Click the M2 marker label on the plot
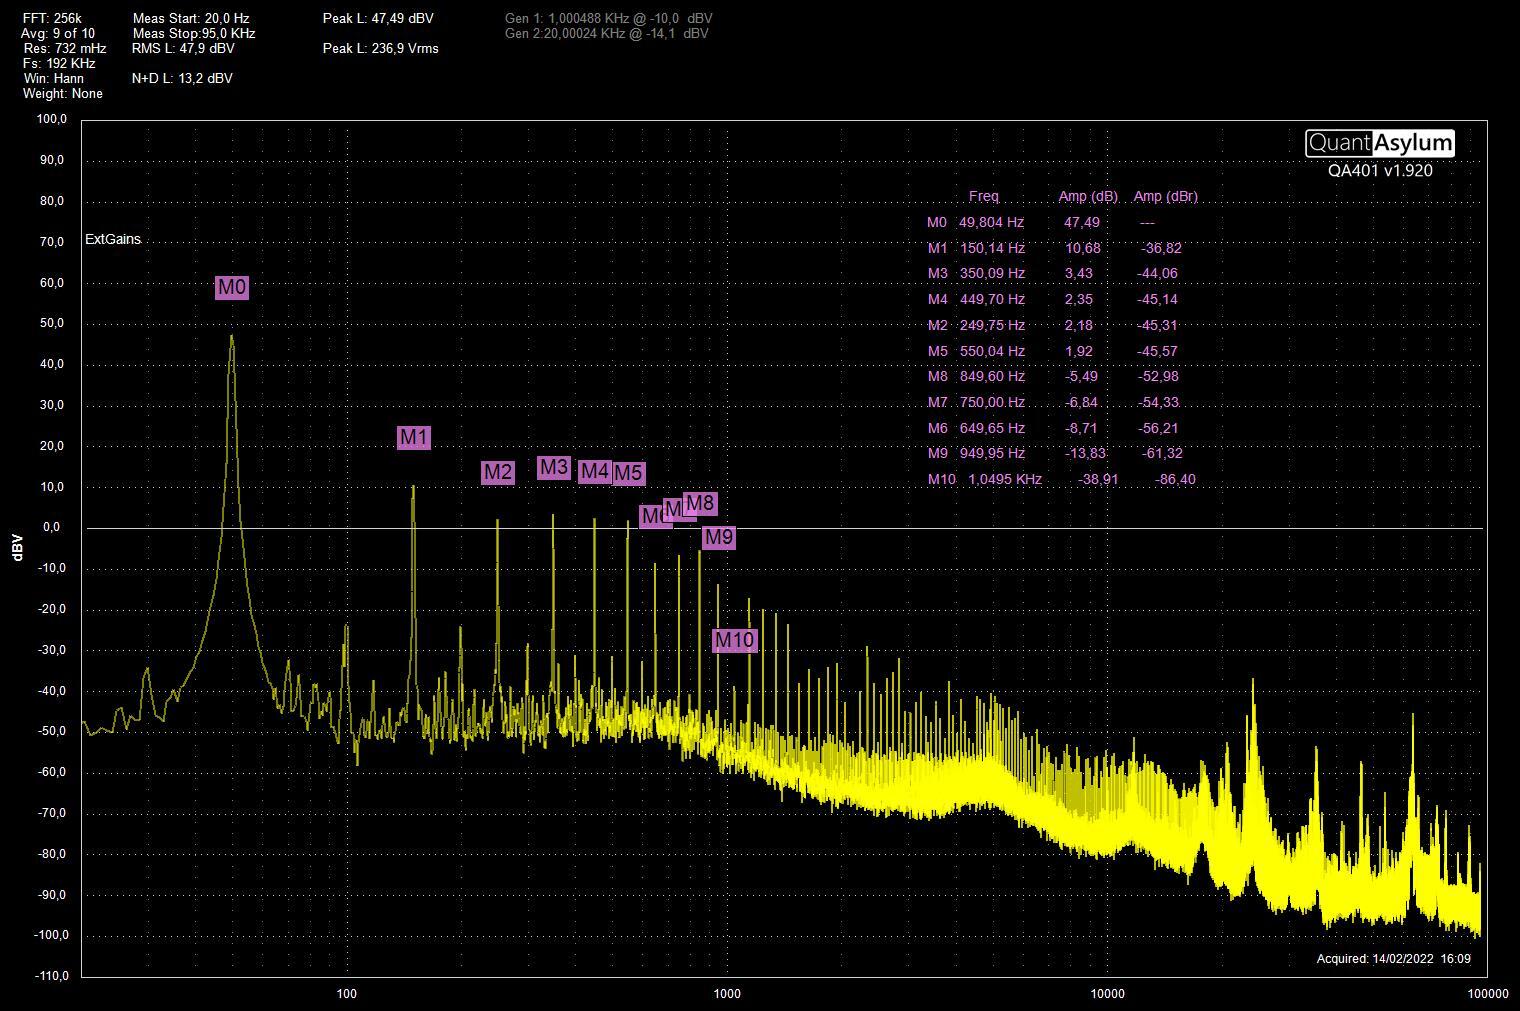1520x1011 pixels. (x=497, y=473)
